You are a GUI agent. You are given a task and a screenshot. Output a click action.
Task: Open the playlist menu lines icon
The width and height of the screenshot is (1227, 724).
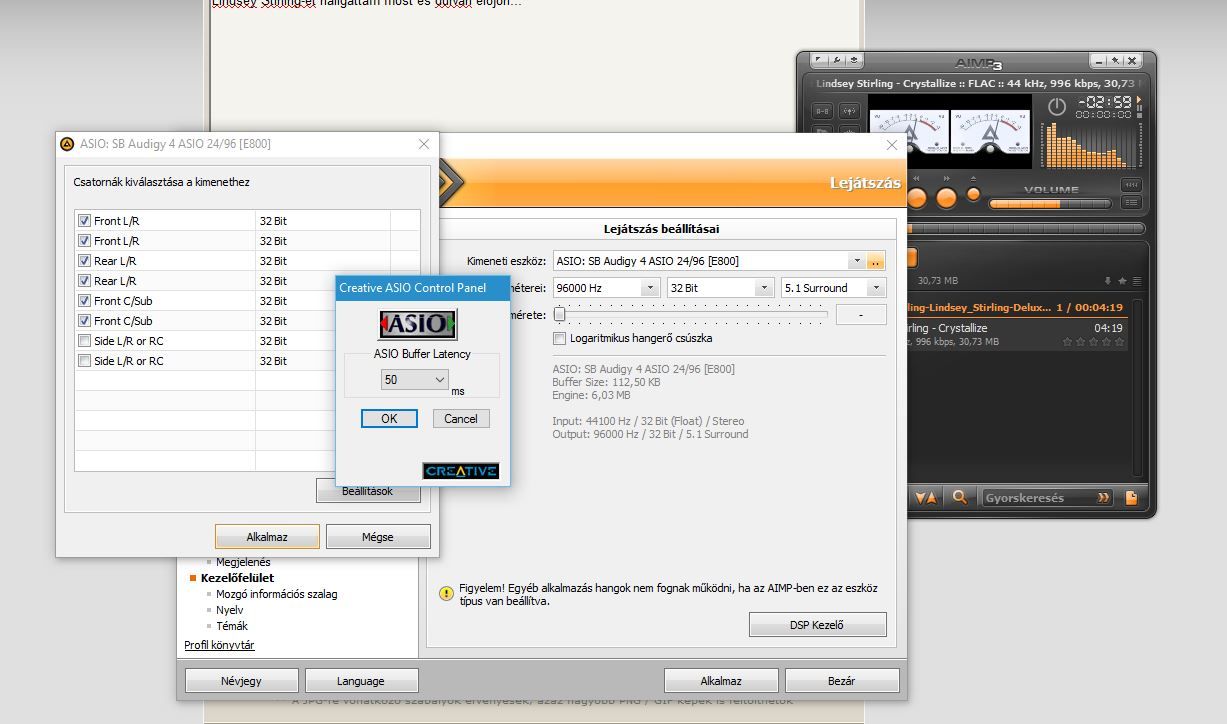pyautogui.click(x=1137, y=281)
